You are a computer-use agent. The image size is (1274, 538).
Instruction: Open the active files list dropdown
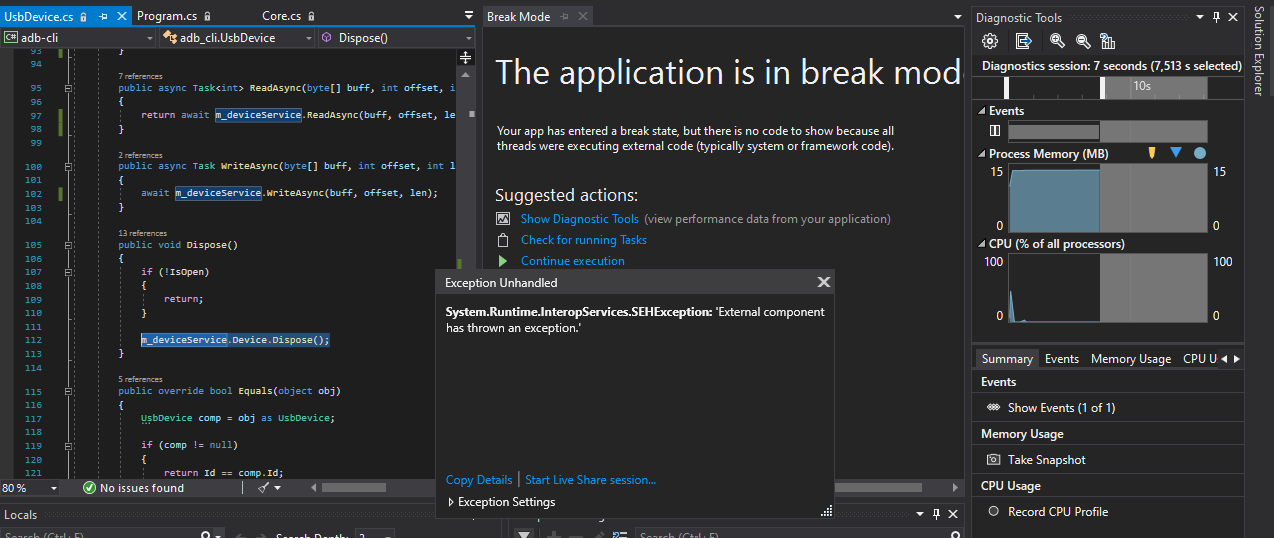click(469, 17)
